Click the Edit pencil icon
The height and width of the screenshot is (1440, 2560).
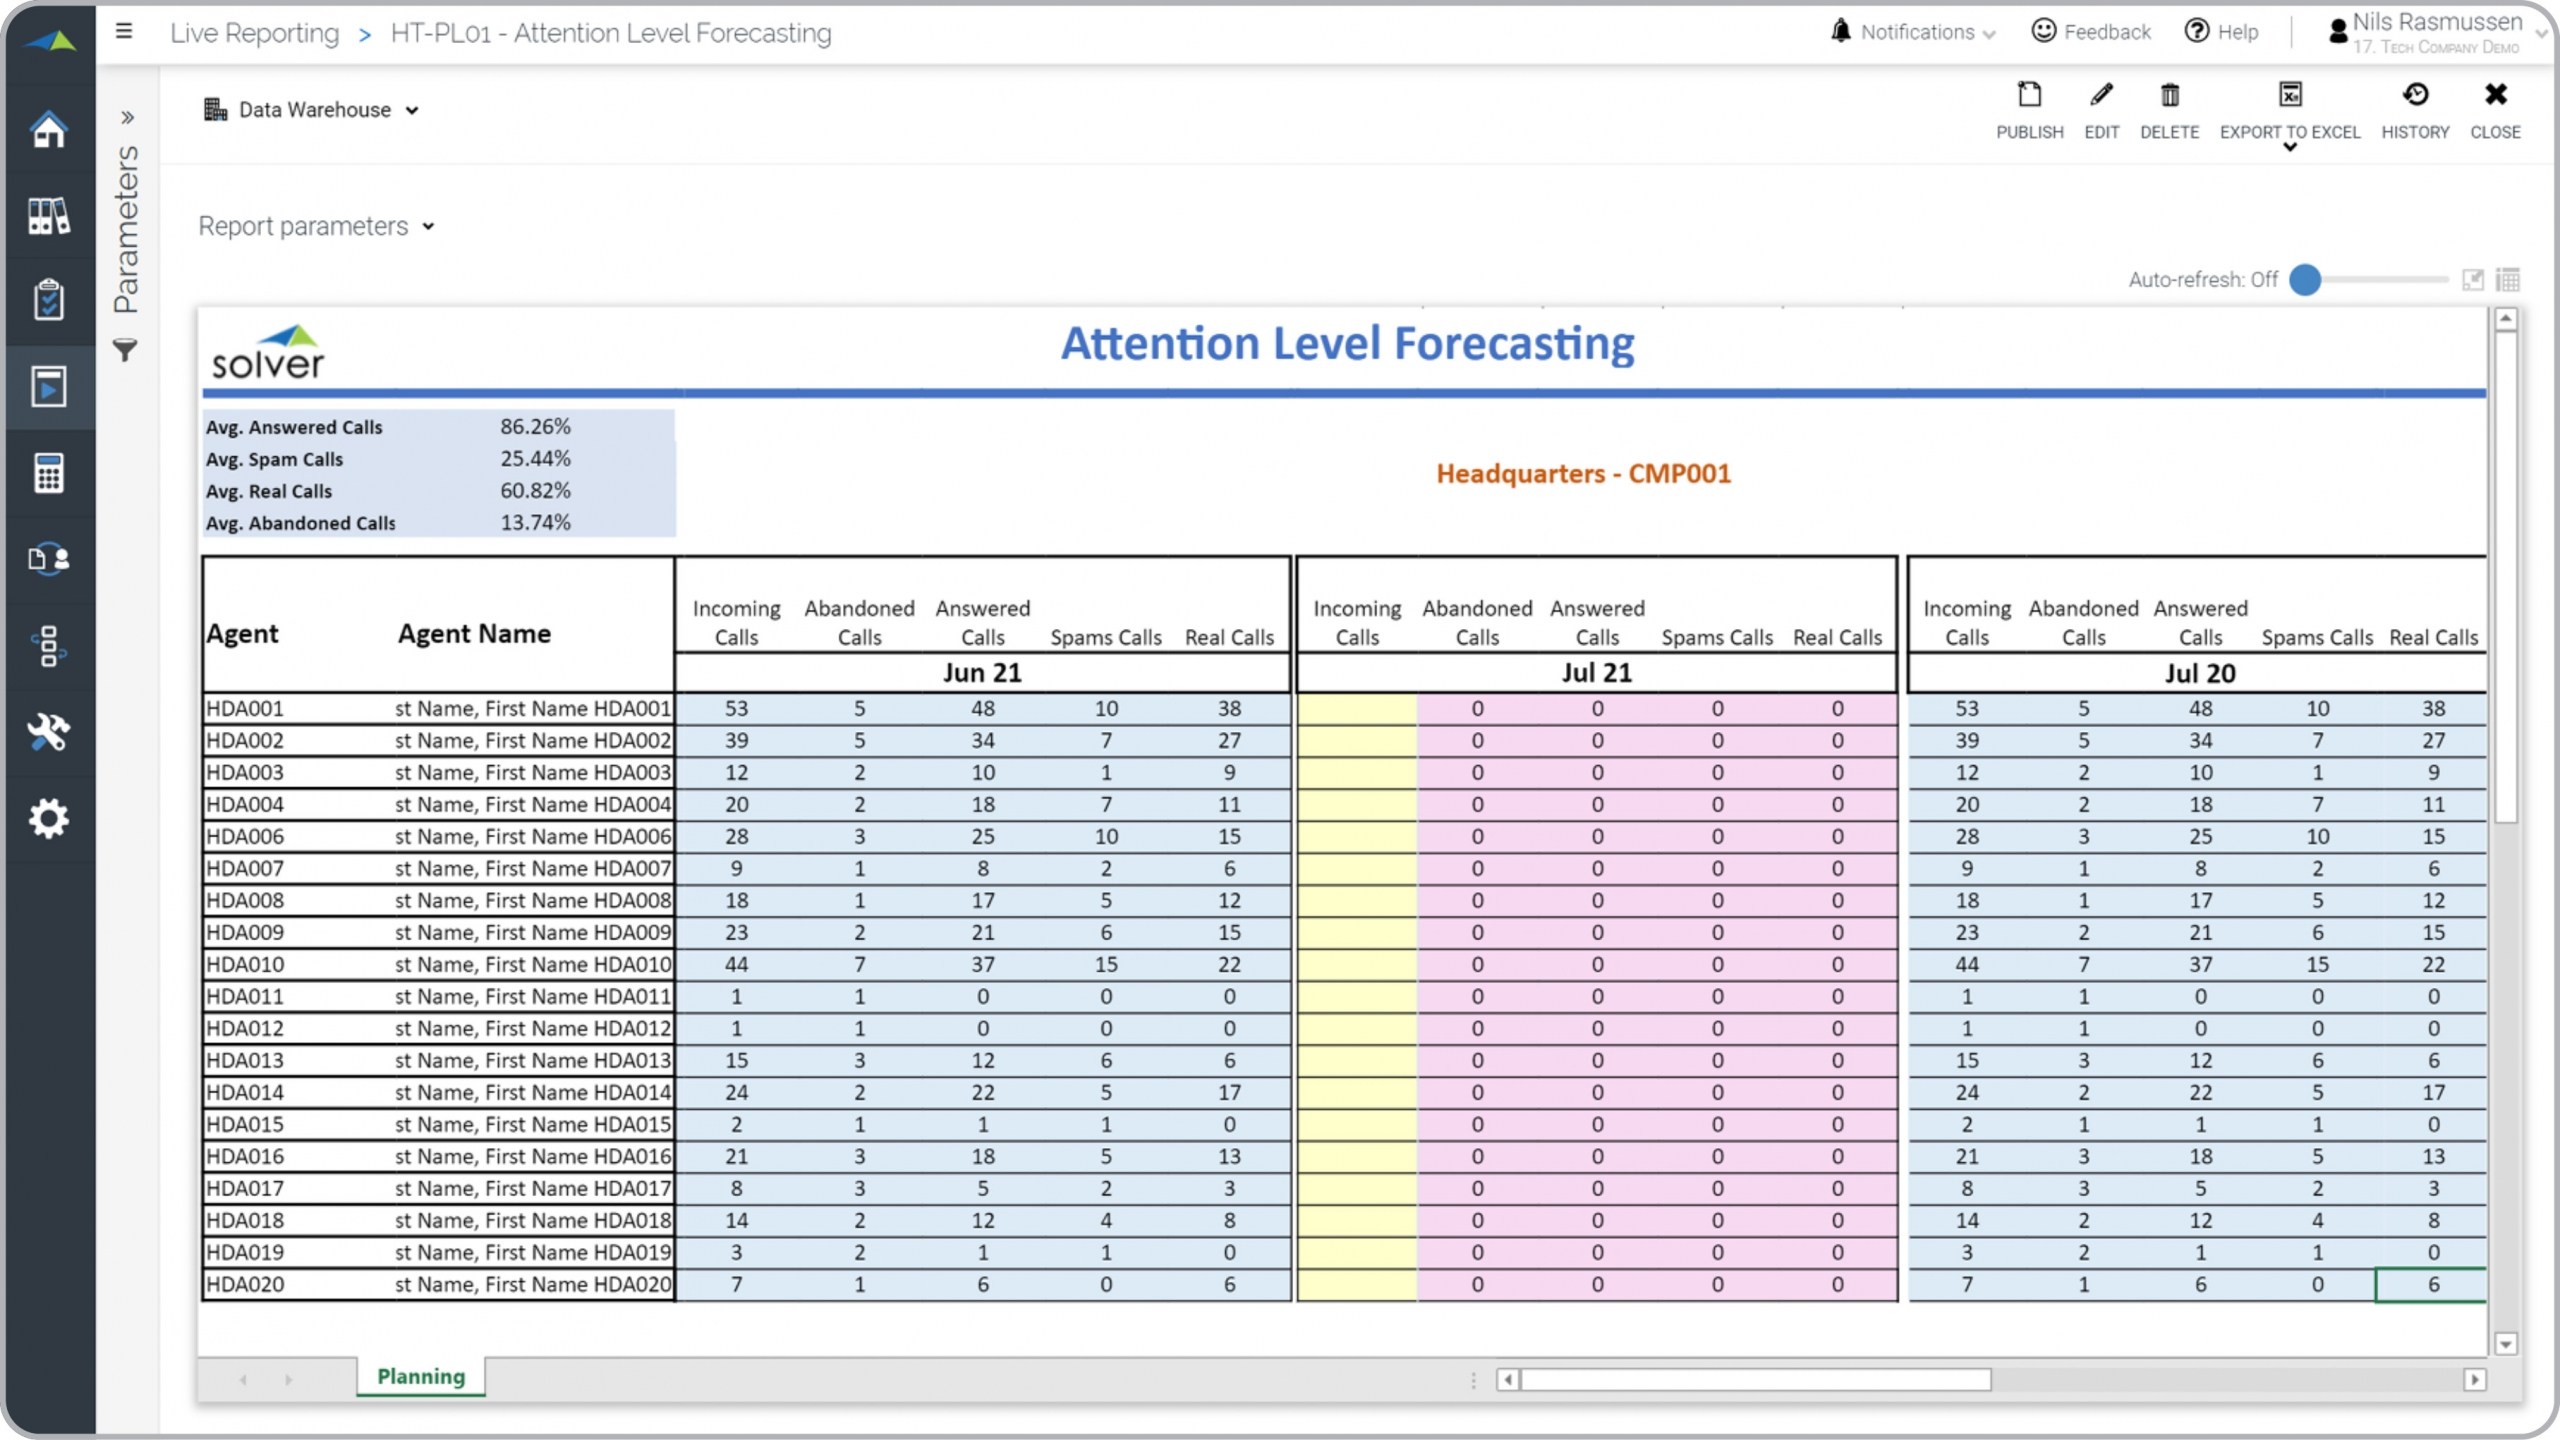coord(2101,96)
